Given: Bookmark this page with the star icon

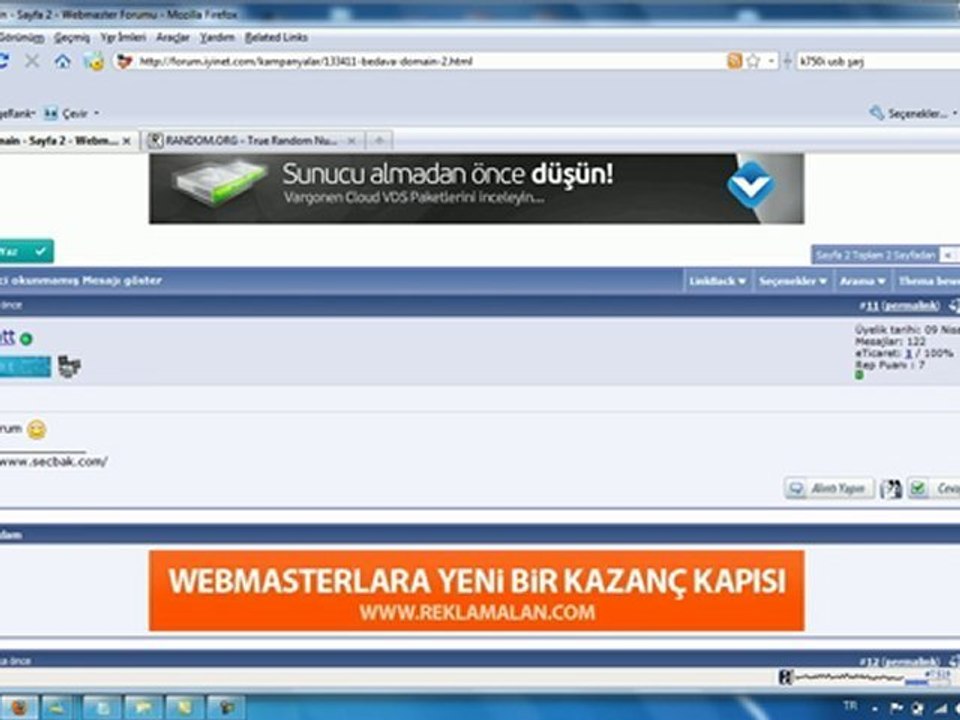Looking at the screenshot, I should 753,61.
